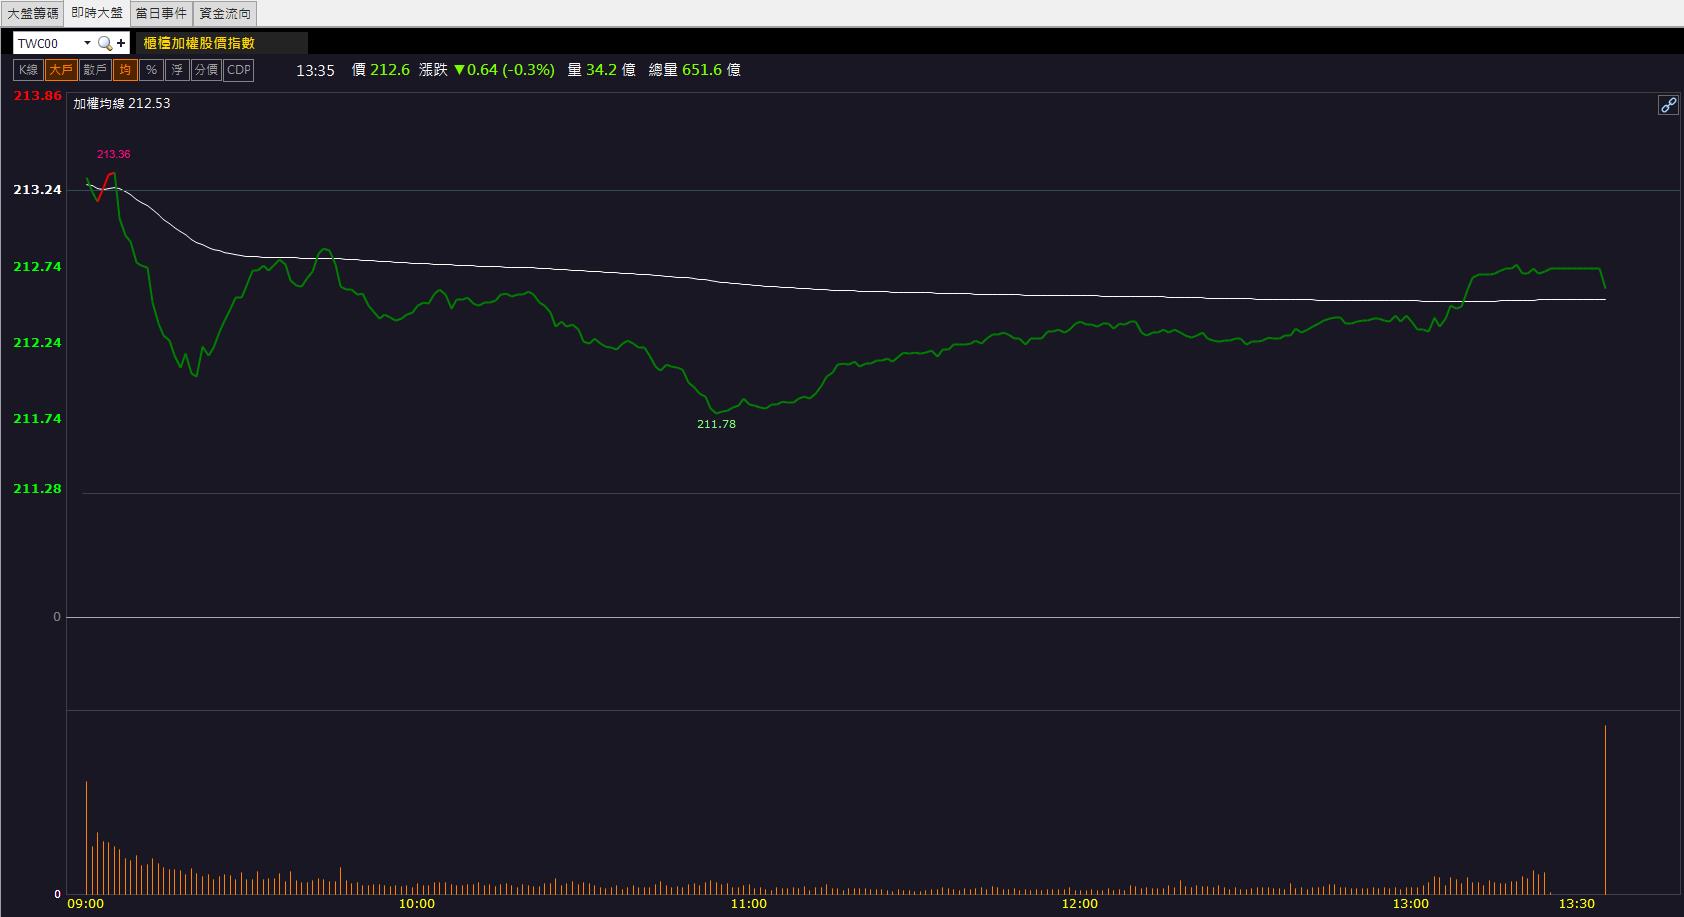Click the 213.24 reference price axis label
The width and height of the screenshot is (1684, 917).
point(37,190)
